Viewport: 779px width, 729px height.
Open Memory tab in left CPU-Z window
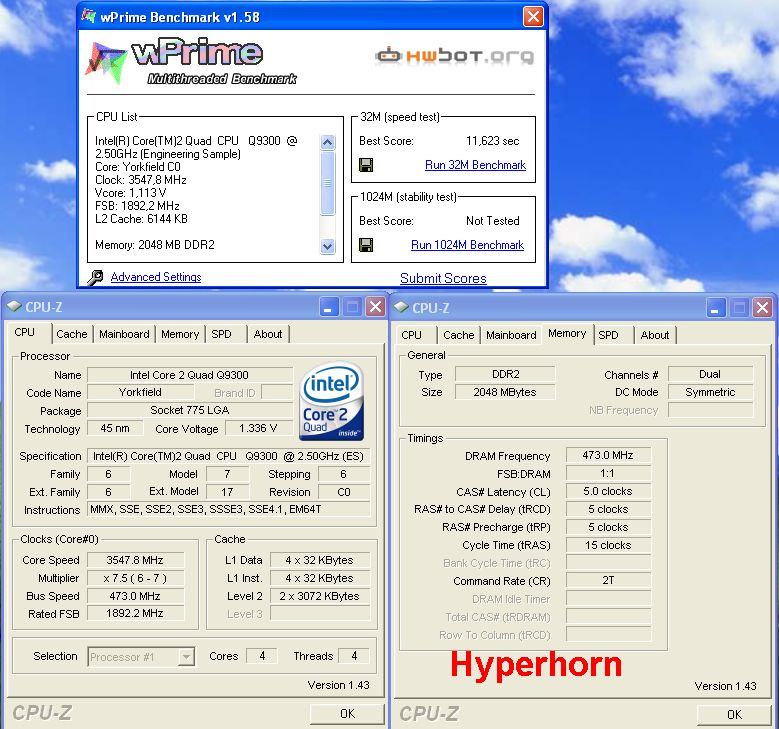click(180, 334)
